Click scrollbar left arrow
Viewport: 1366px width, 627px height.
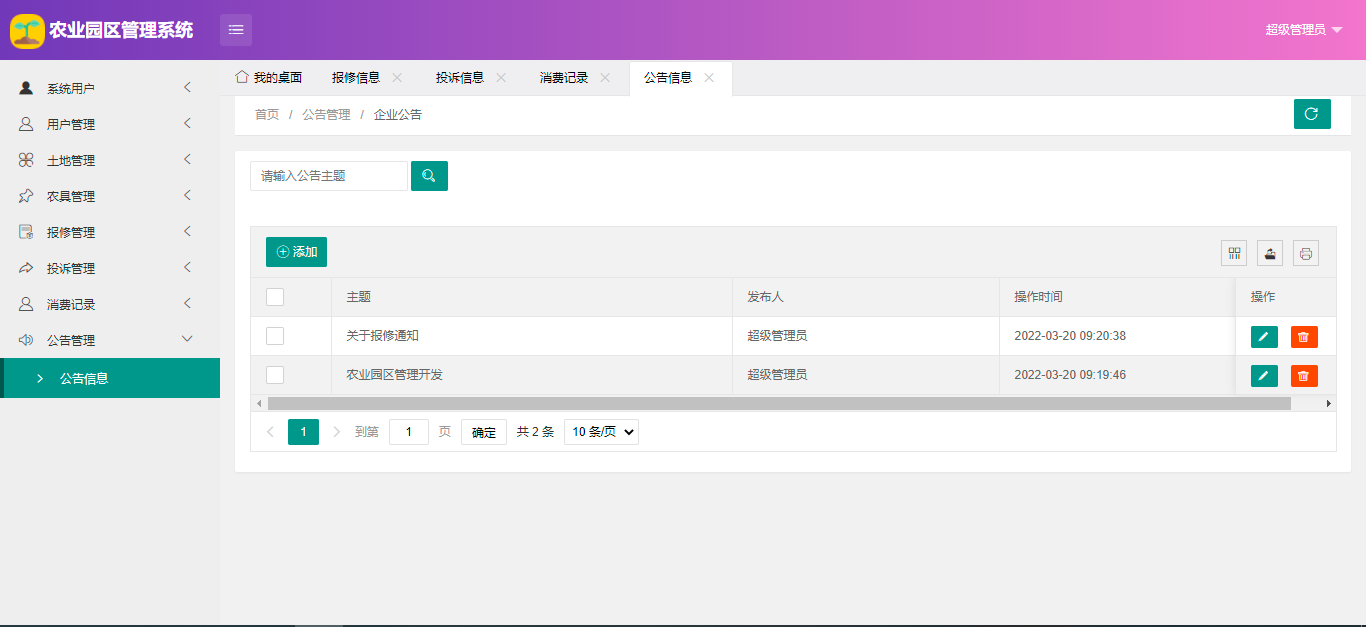(258, 403)
